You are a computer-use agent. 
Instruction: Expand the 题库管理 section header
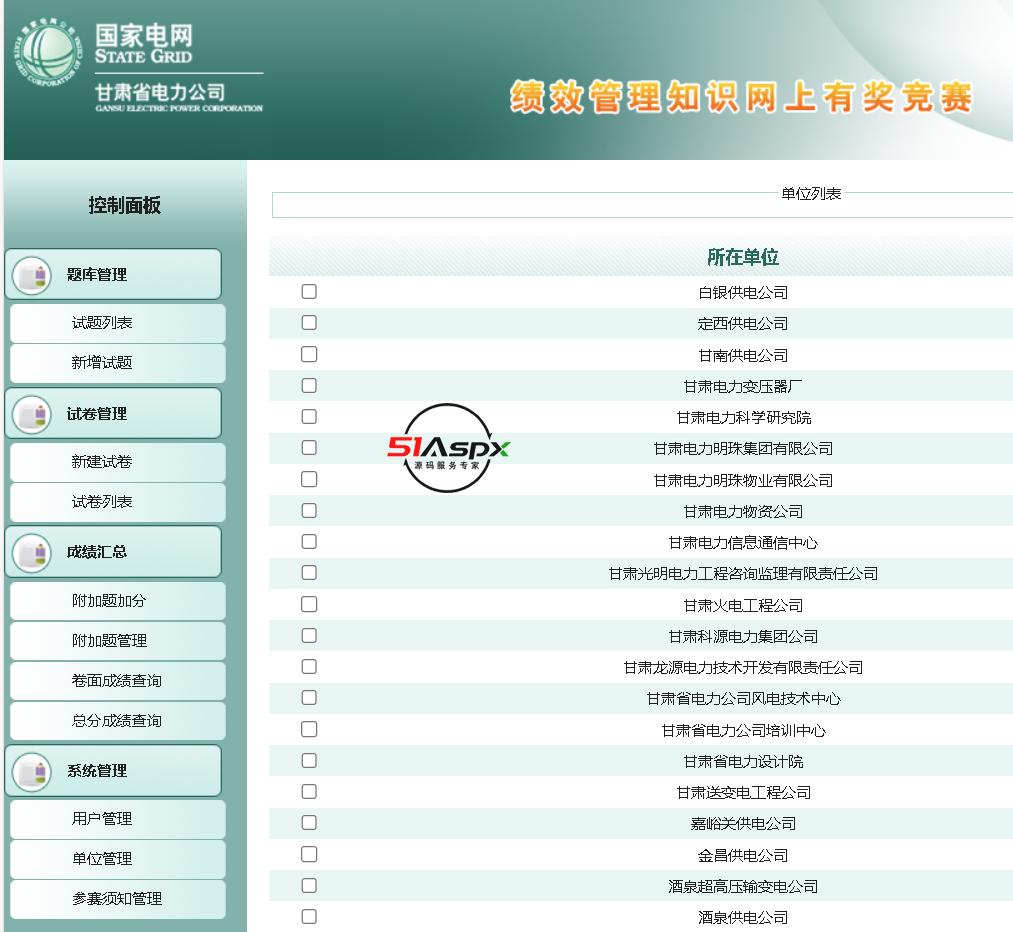(x=114, y=274)
